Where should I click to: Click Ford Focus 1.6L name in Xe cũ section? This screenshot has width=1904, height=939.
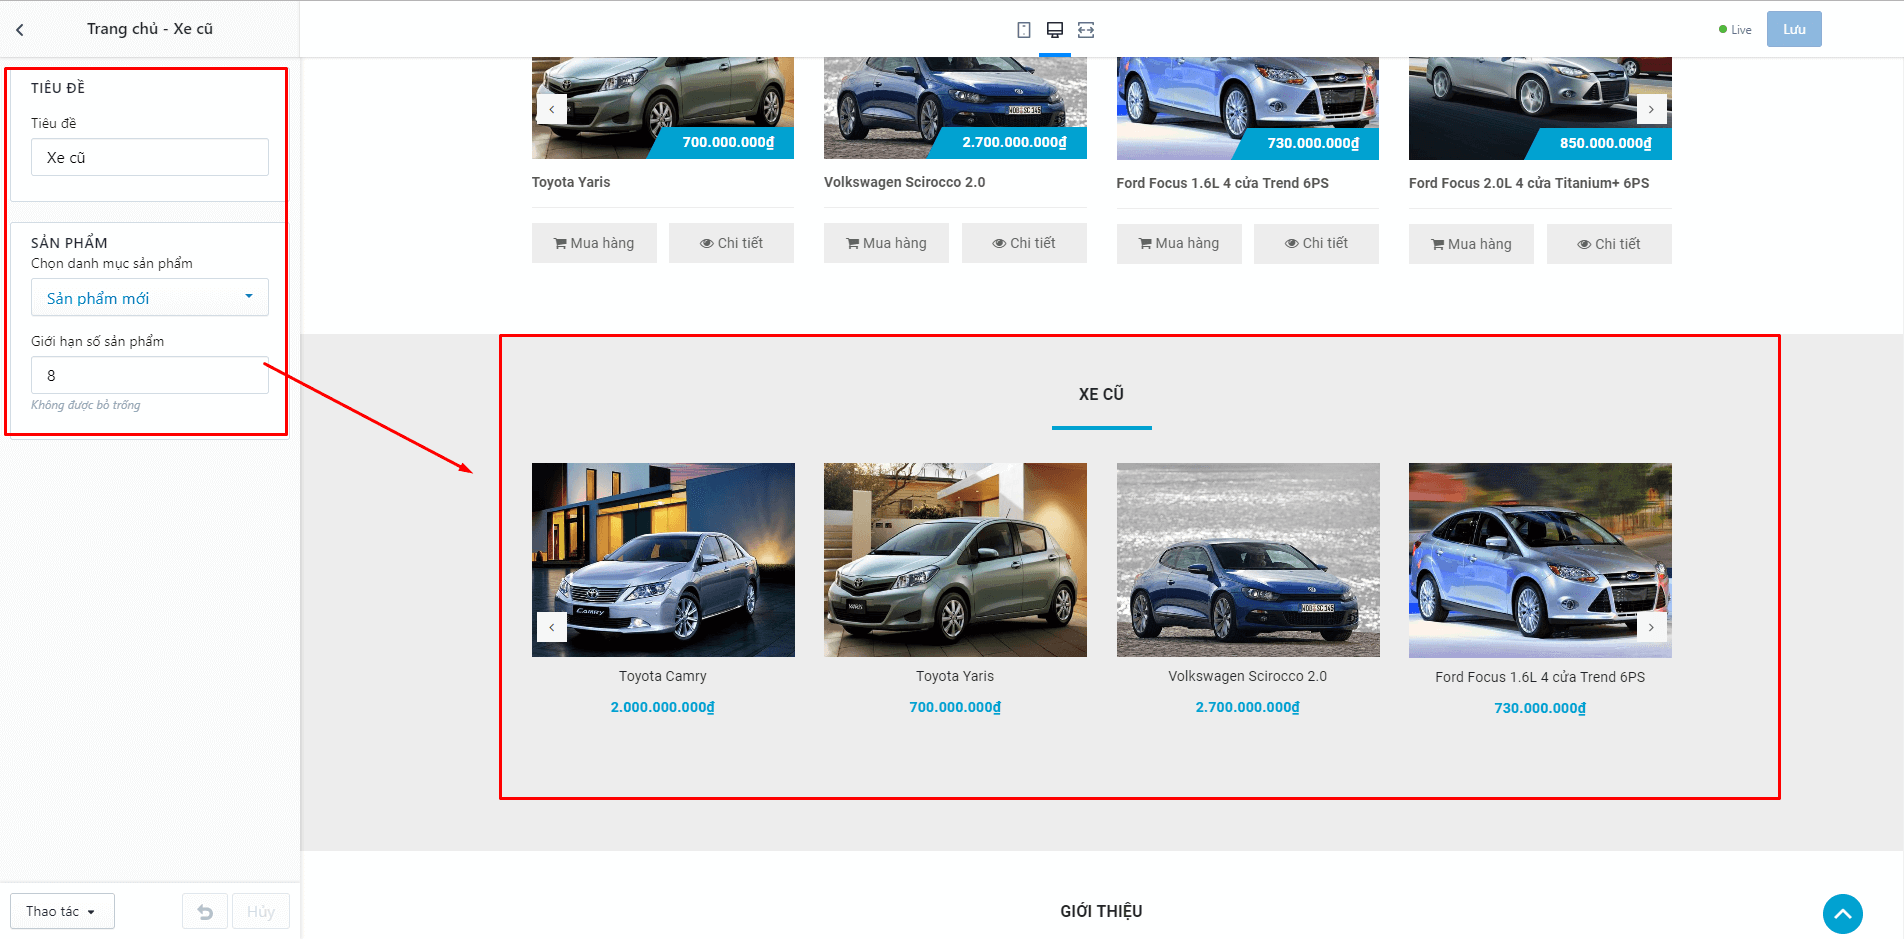[1540, 677]
